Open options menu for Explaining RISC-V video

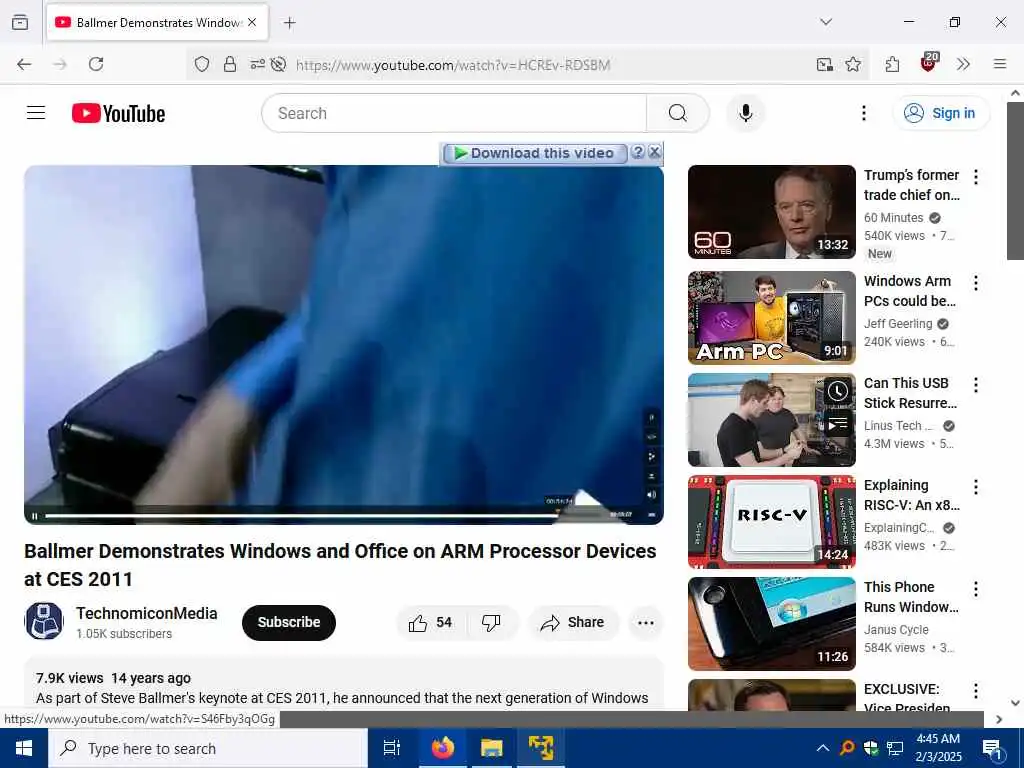pos(976,487)
